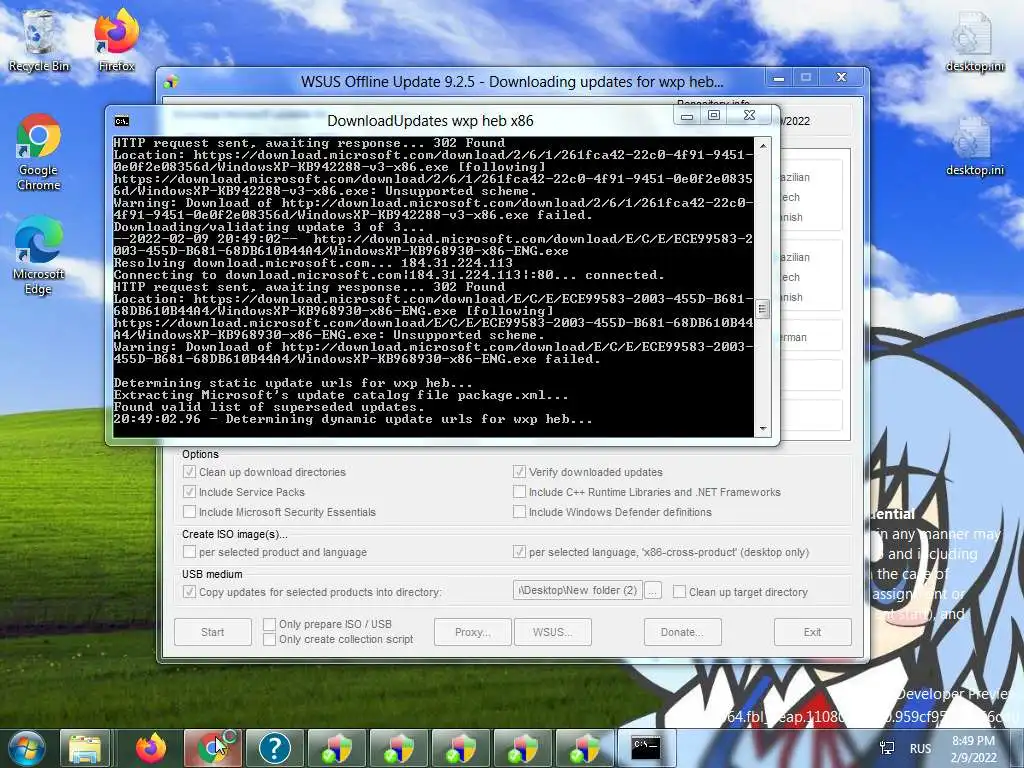Toggle Verify downloaded updates checkbox
The width and height of the screenshot is (1024, 768).
pos(519,472)
